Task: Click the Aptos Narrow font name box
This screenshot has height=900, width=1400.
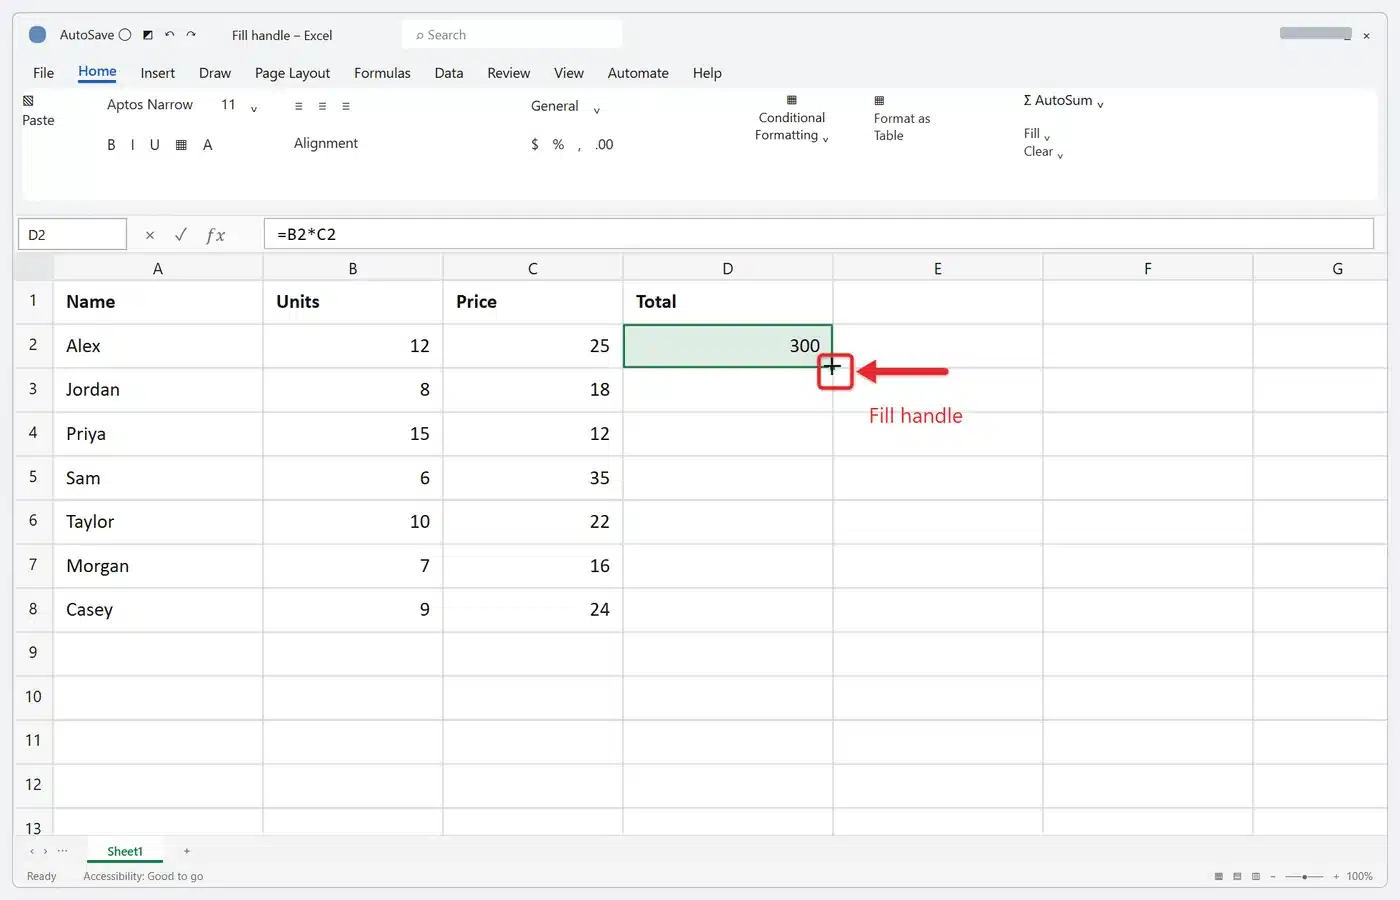Action: (x=150, y=105)
